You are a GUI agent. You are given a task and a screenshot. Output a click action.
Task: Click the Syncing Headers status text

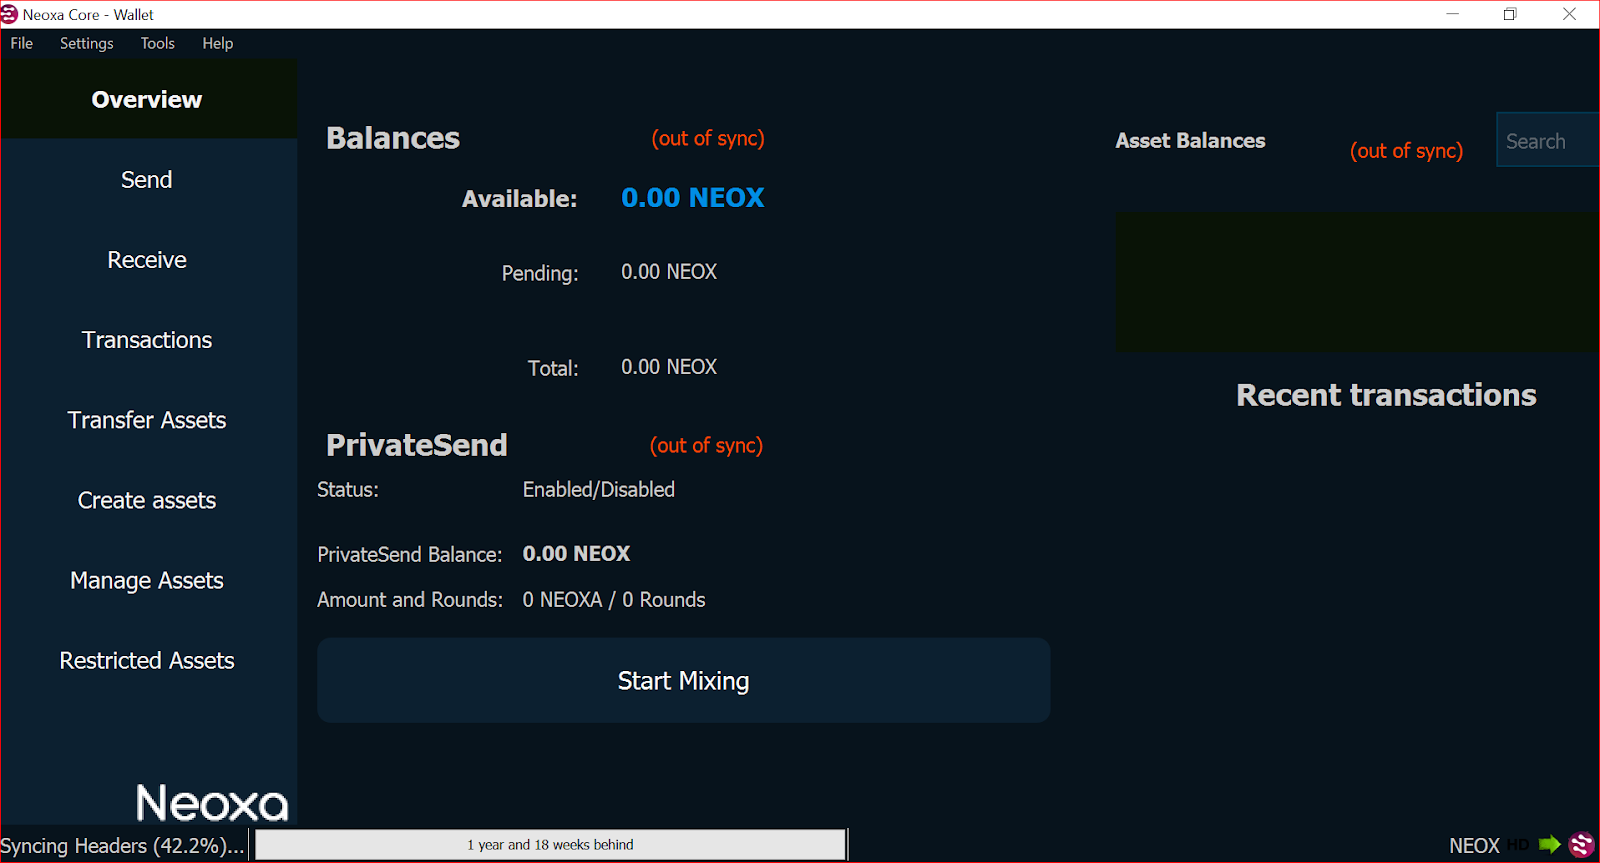point(123,846)
